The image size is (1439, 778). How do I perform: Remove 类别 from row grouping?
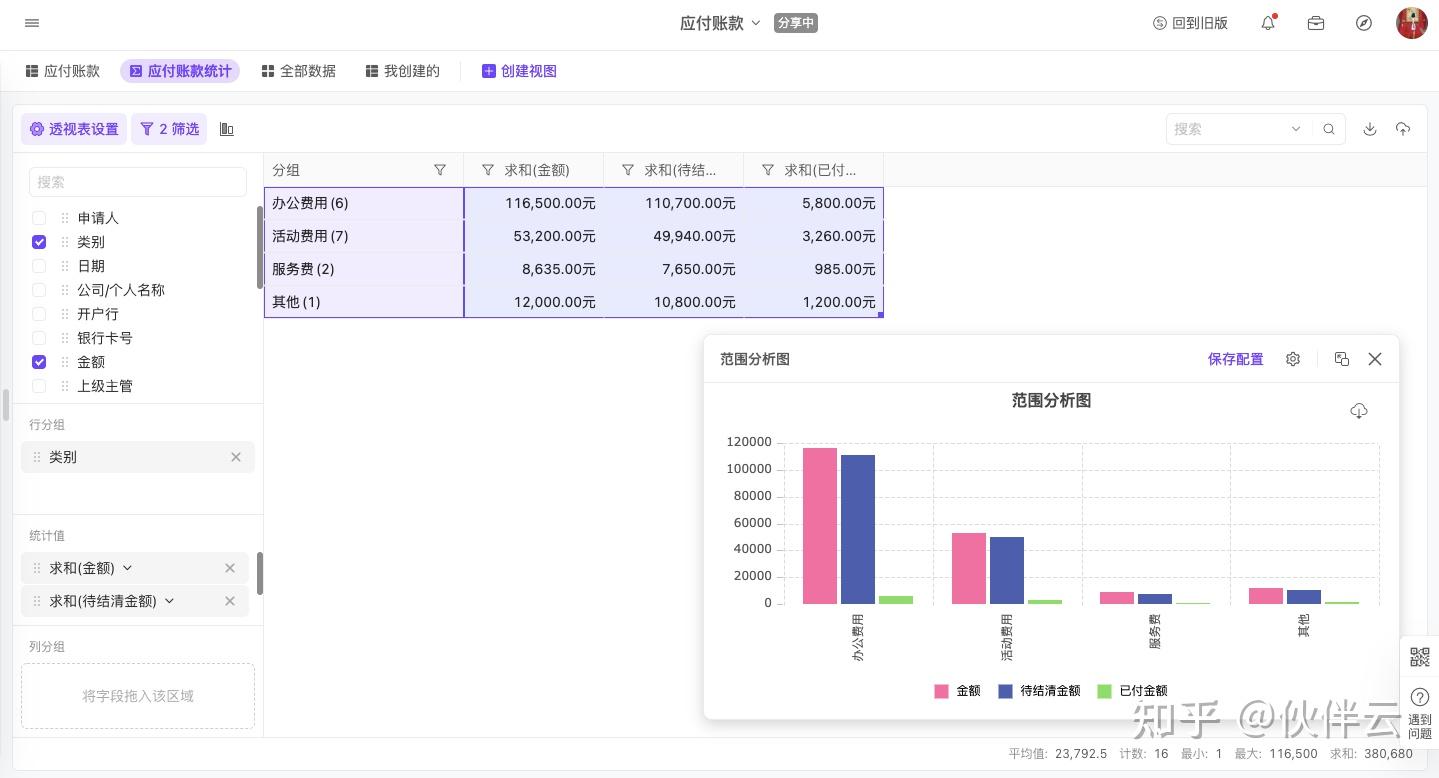click(236, 457)
